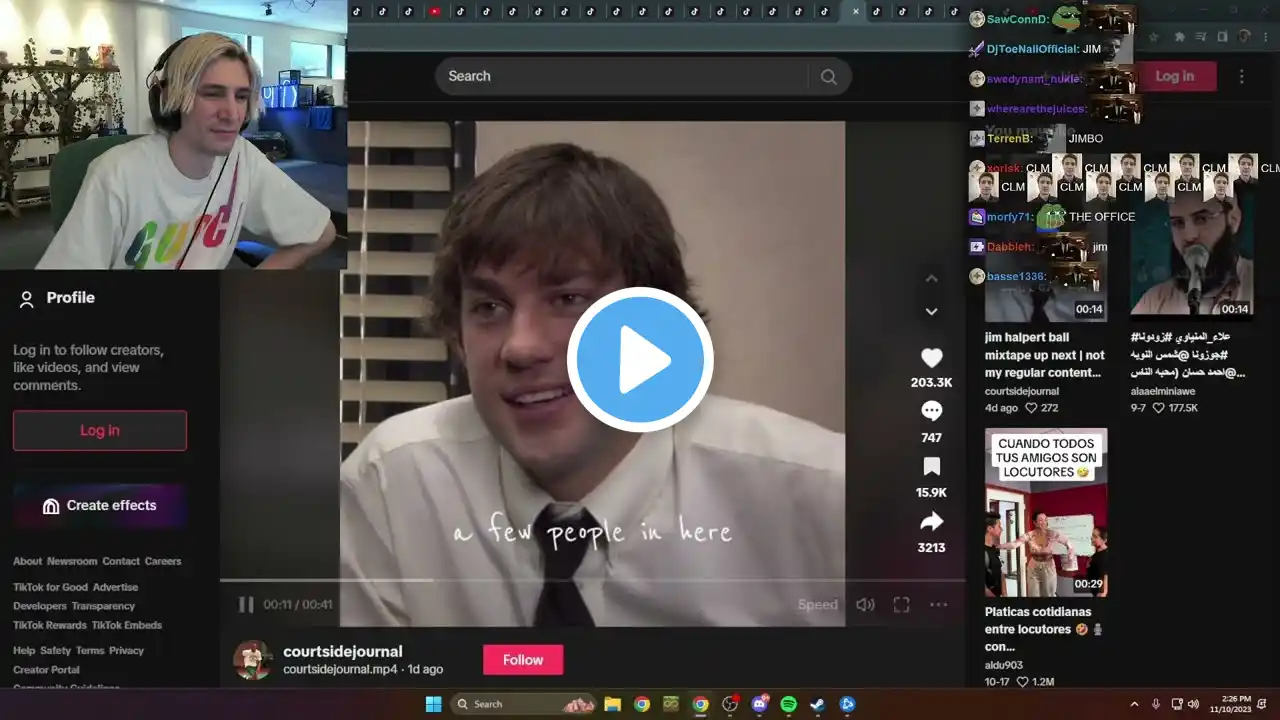Open the Transparency footer link
This screenshot has width=1280, height=720.
(103, 606)
